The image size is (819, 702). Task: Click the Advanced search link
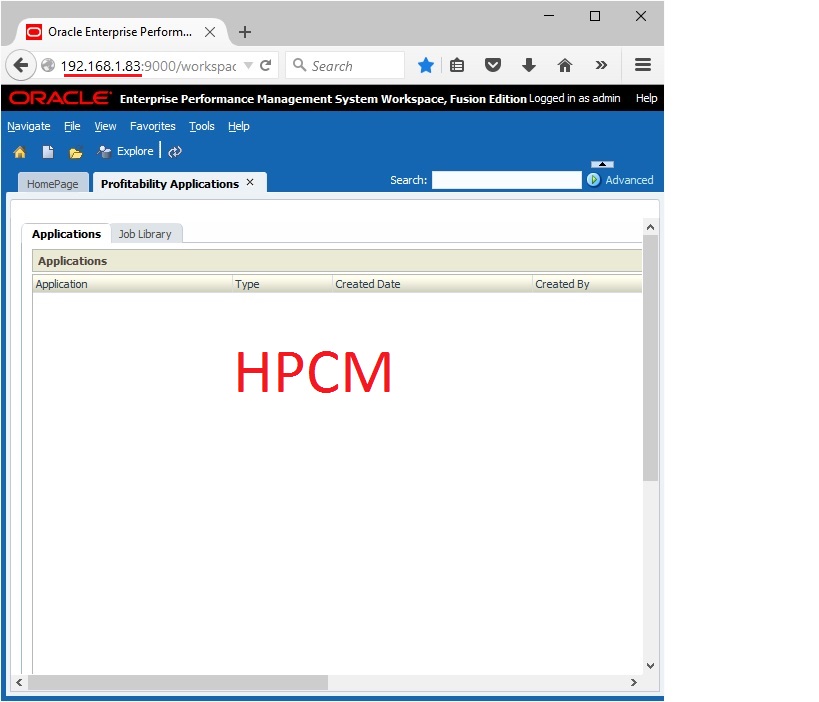[x=629, y=180]
